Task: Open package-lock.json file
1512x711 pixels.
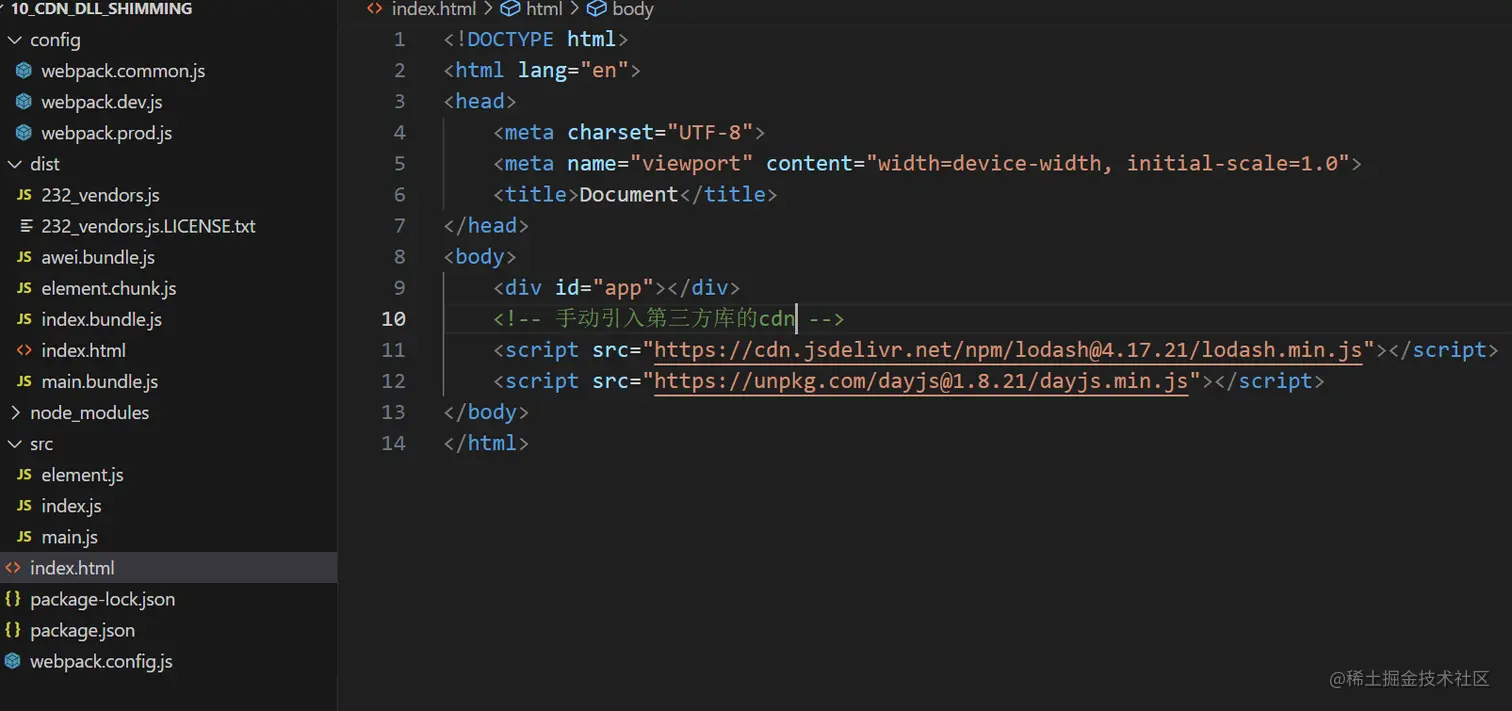Action: [x=102, y=599]
